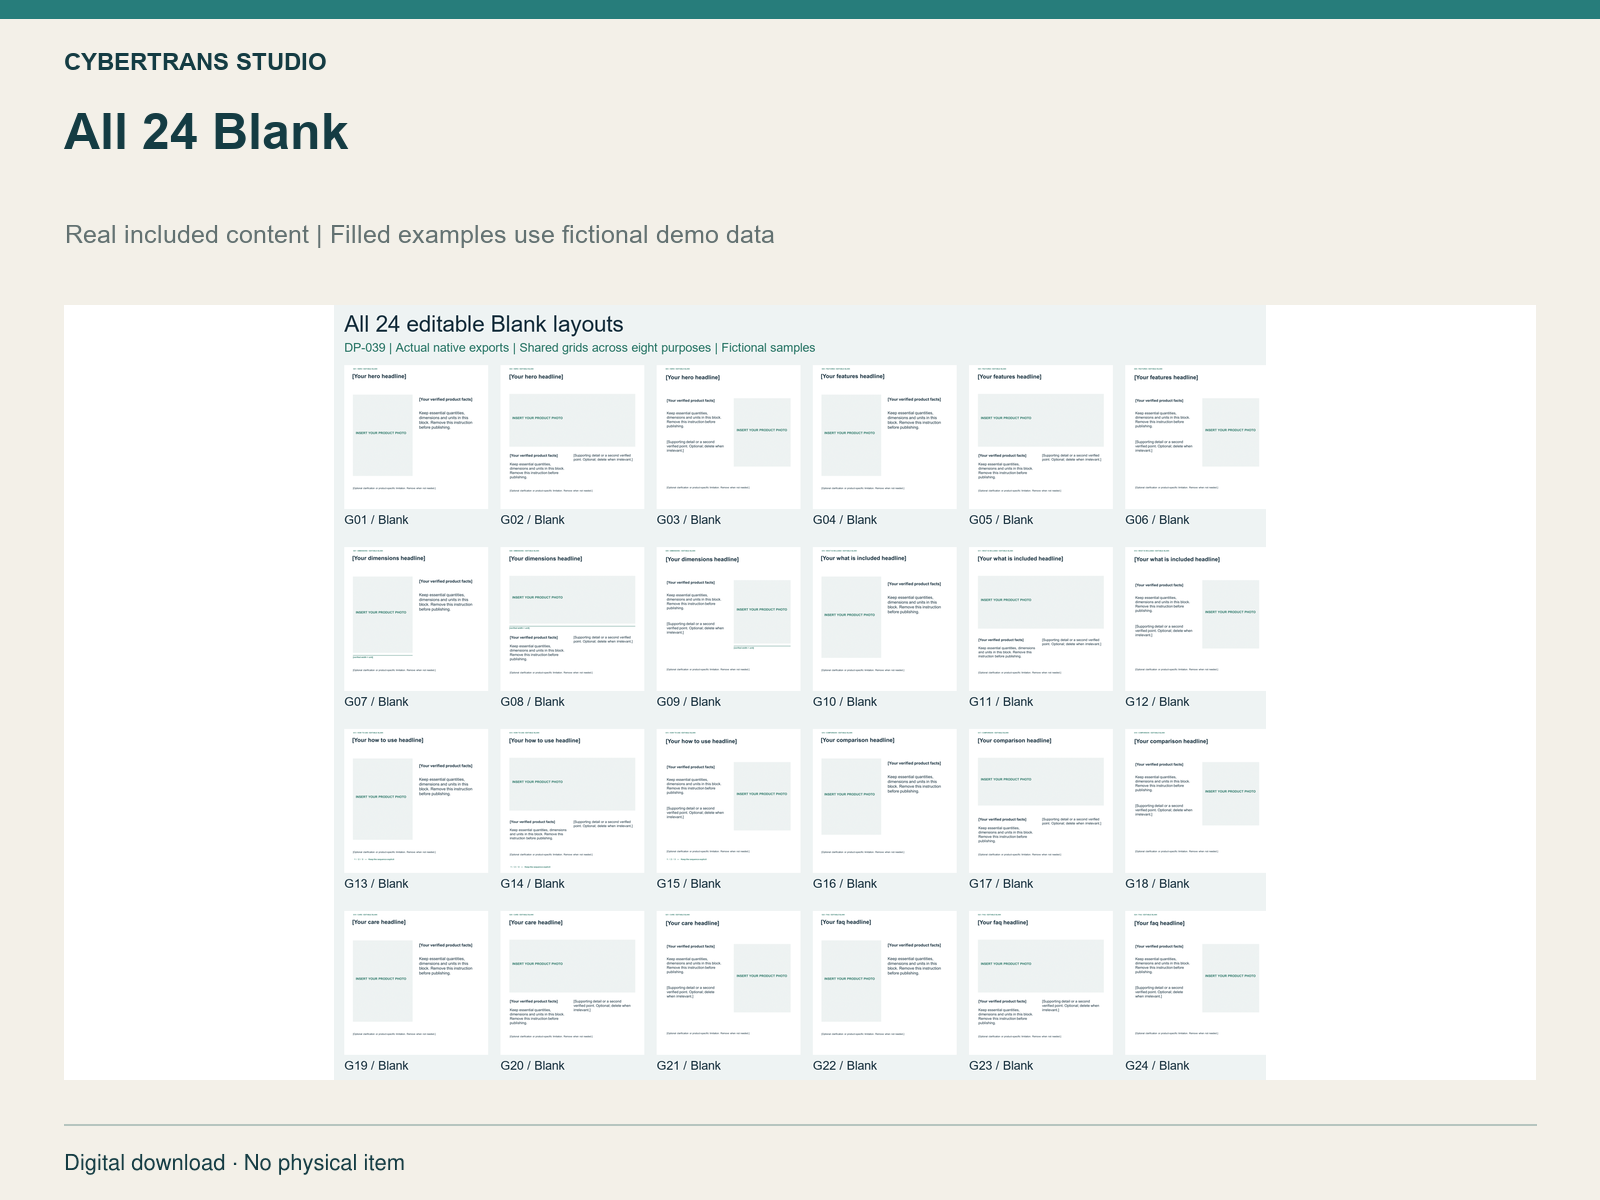Select the G23 / Blank layout thumbnail
The width and height of the screenshot is (1600, 1200).
click(x=1040, y=983)
